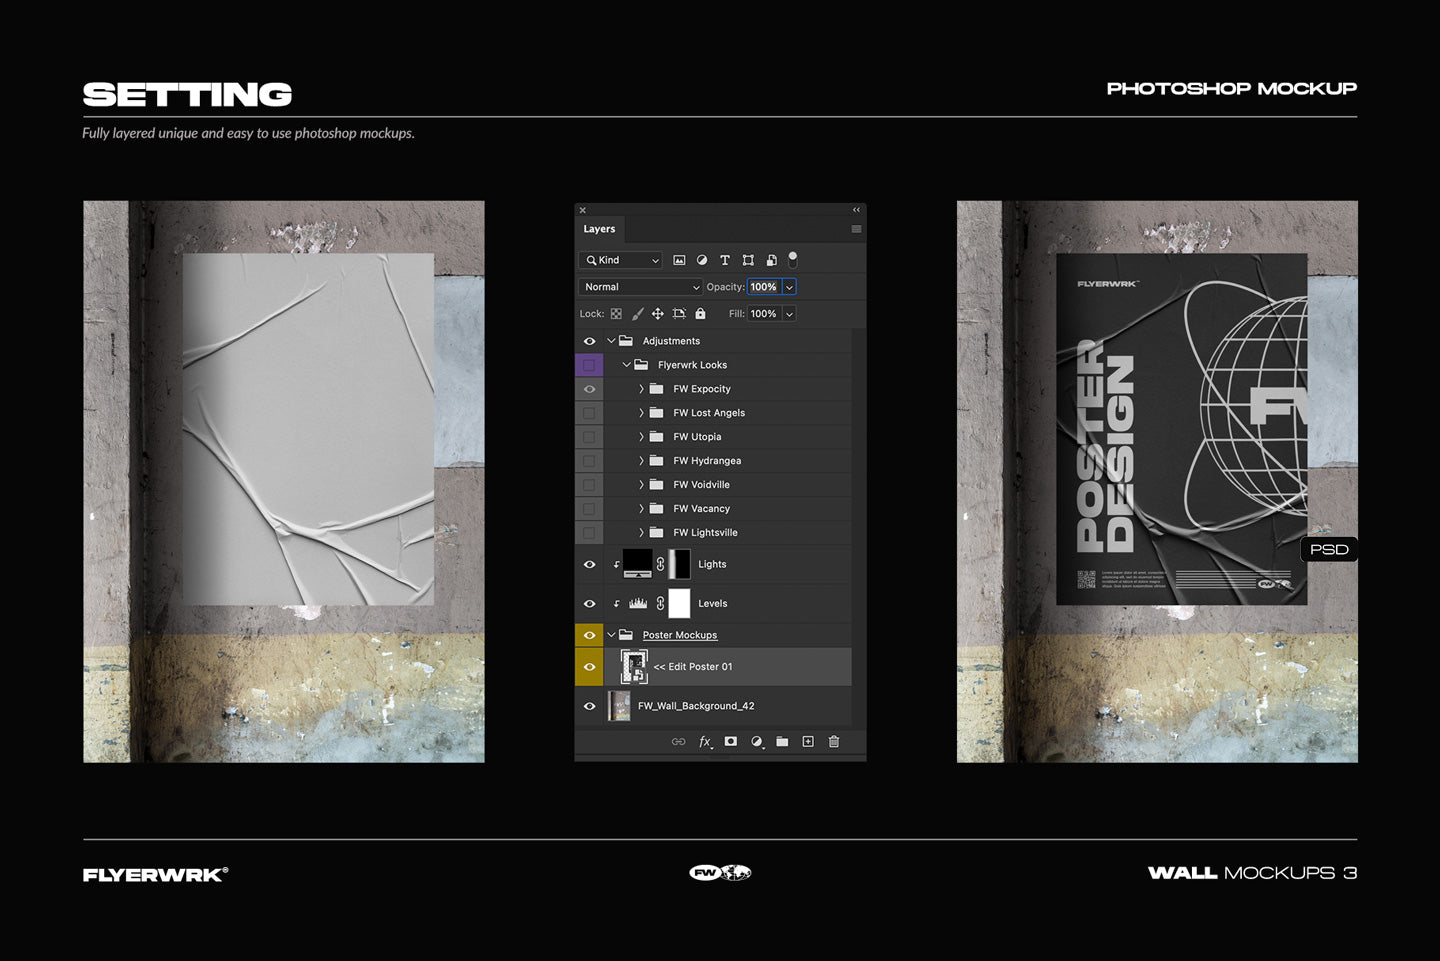Collapse the Poster Mockups group
This screenshot has height=961, width=1440.
point(611,635)
